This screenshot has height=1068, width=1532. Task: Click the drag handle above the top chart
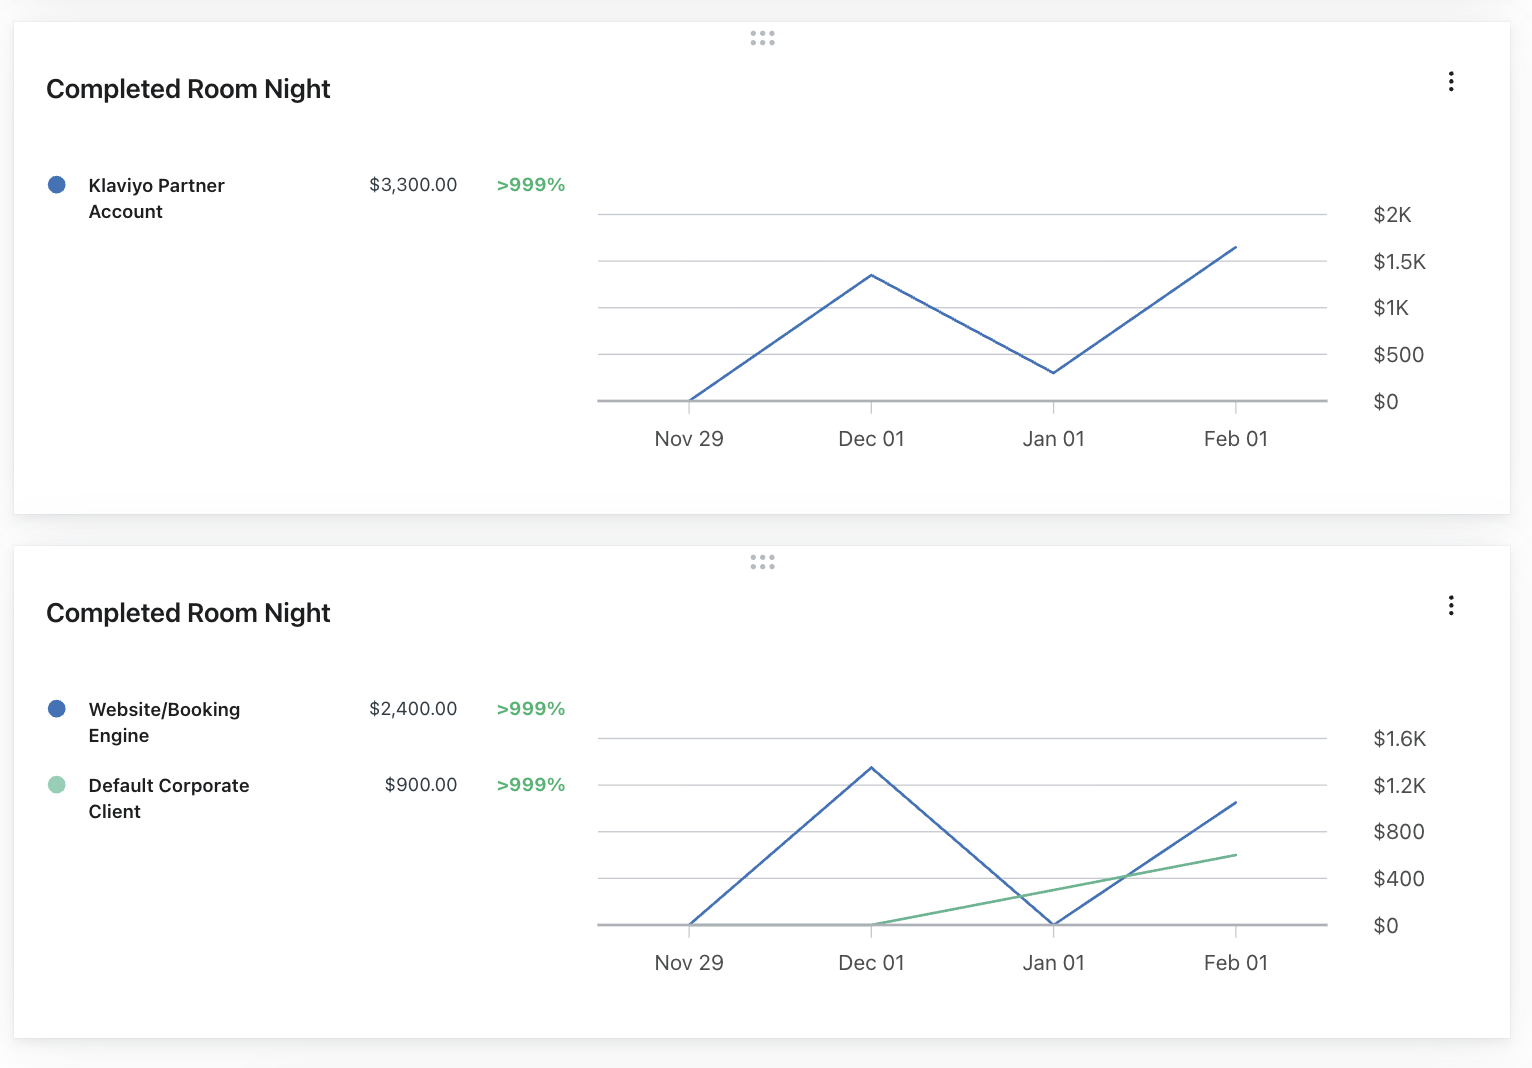click(x=762, y=38)
